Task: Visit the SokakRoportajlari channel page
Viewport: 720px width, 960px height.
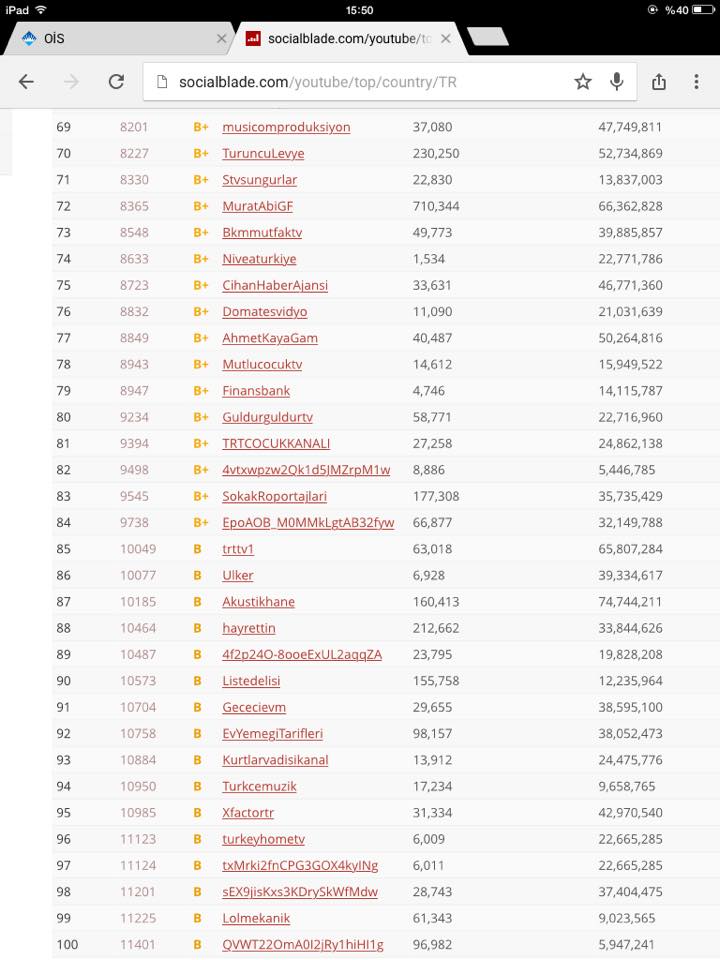Action: (274, 497)
